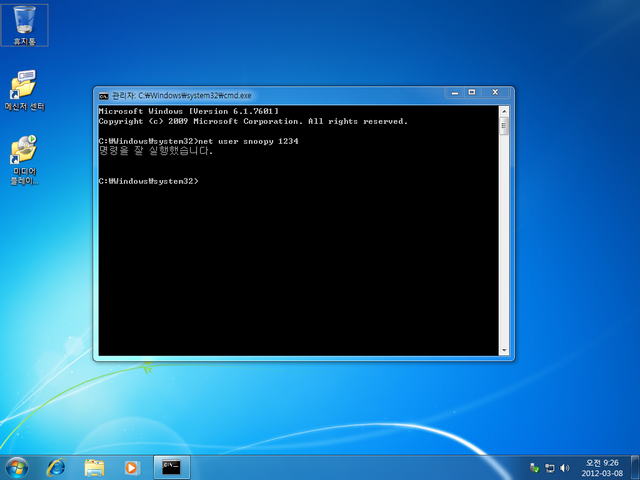The image size is (640, 480).
Task: Launch Internet Explorer from the taskbar
Action: 56,467
